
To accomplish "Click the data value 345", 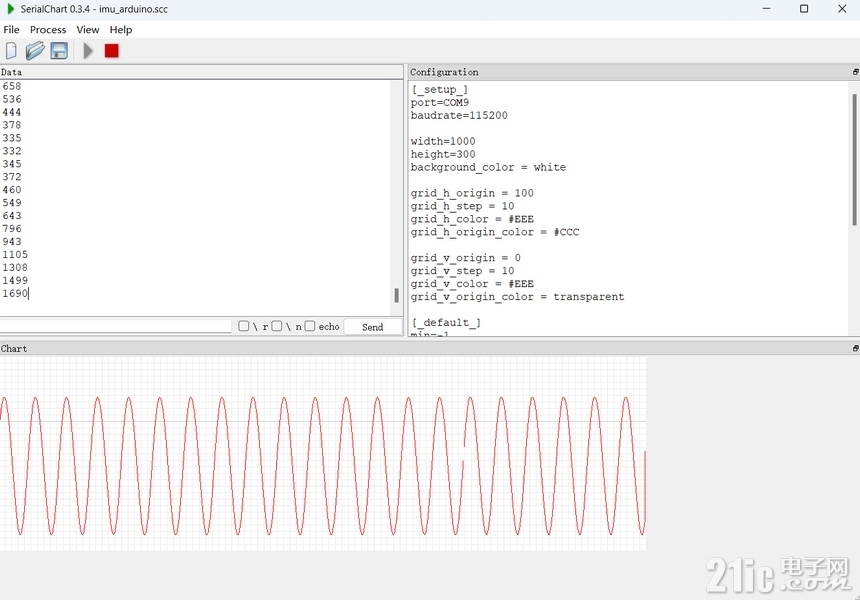I will click(12, 164).
